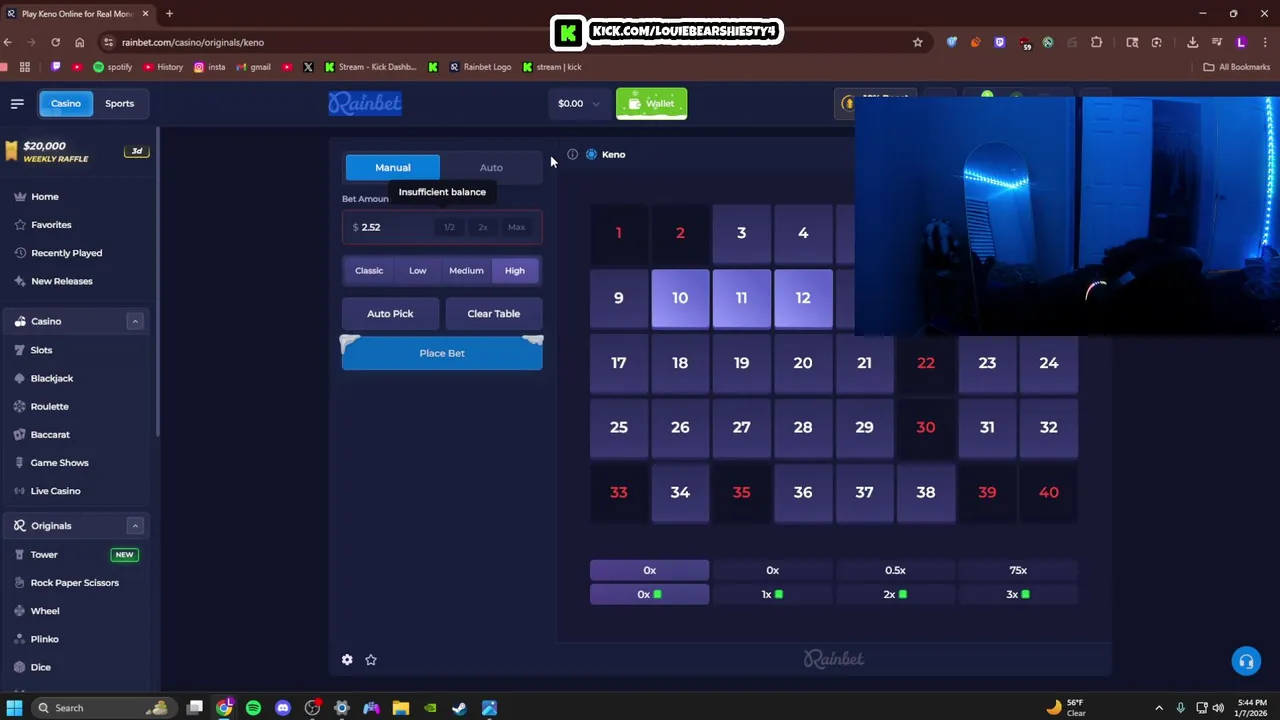Viewport: 1280px width, 720px height.
Task: Open Favorites in sidebar
Action: click(x=51, y=225)
